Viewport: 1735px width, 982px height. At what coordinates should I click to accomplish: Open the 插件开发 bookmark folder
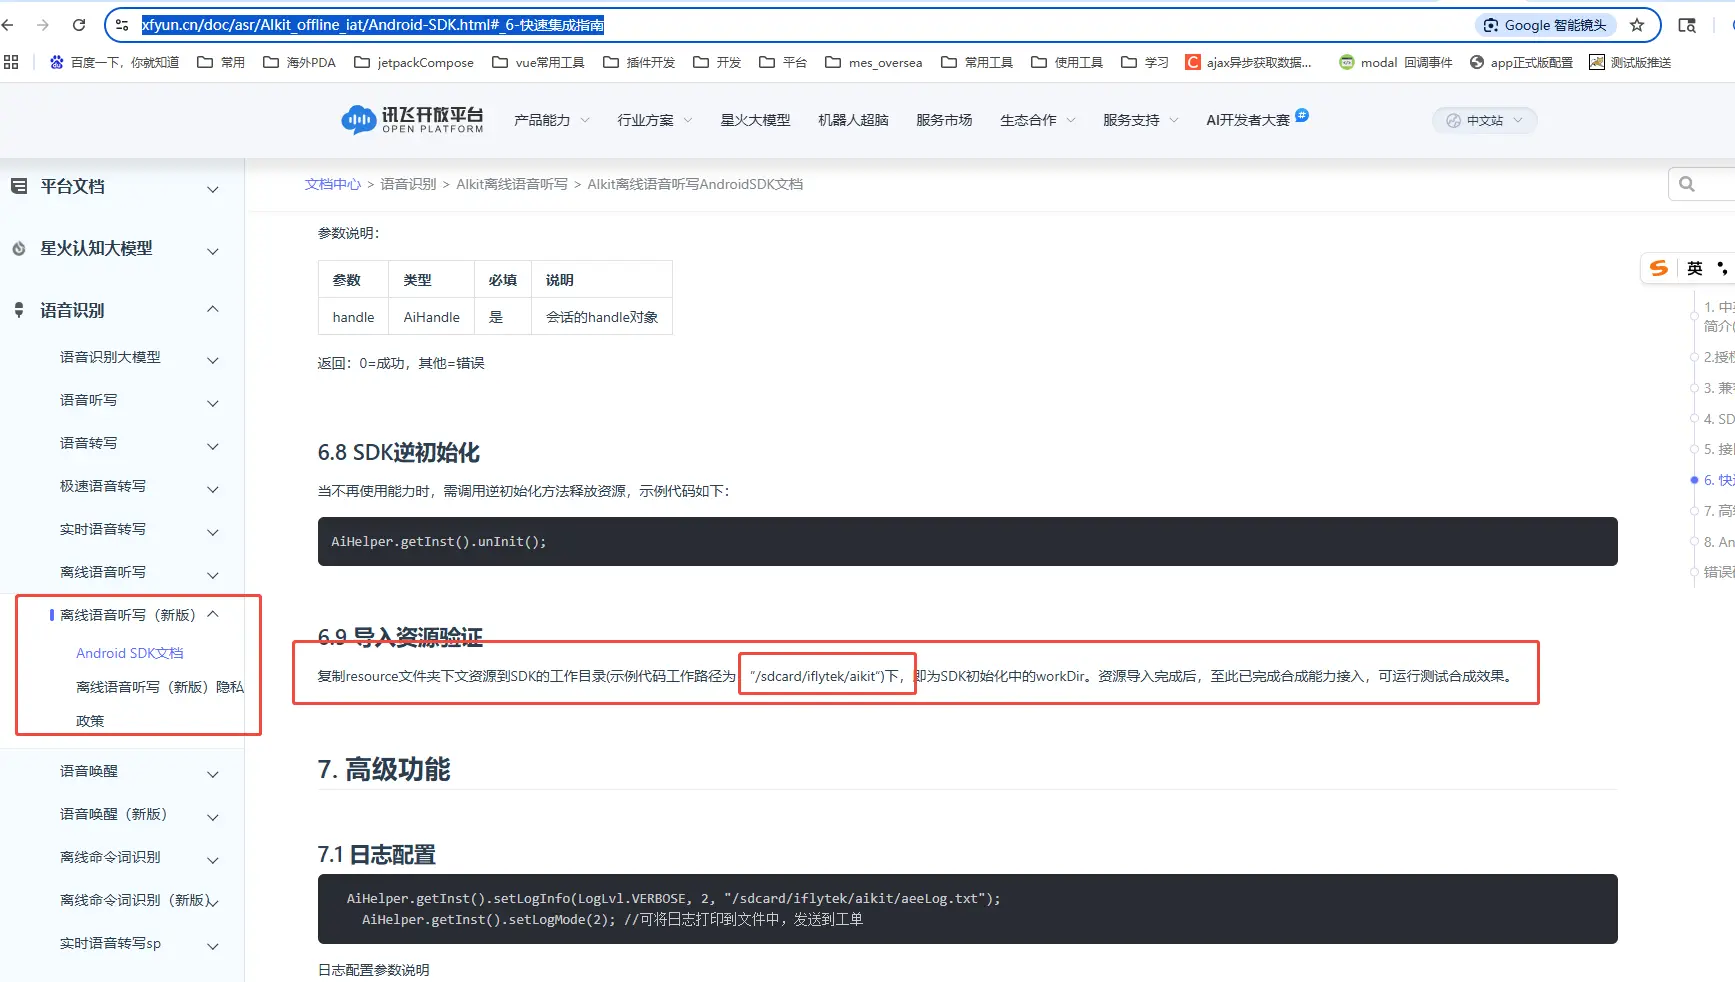(639, 62)
